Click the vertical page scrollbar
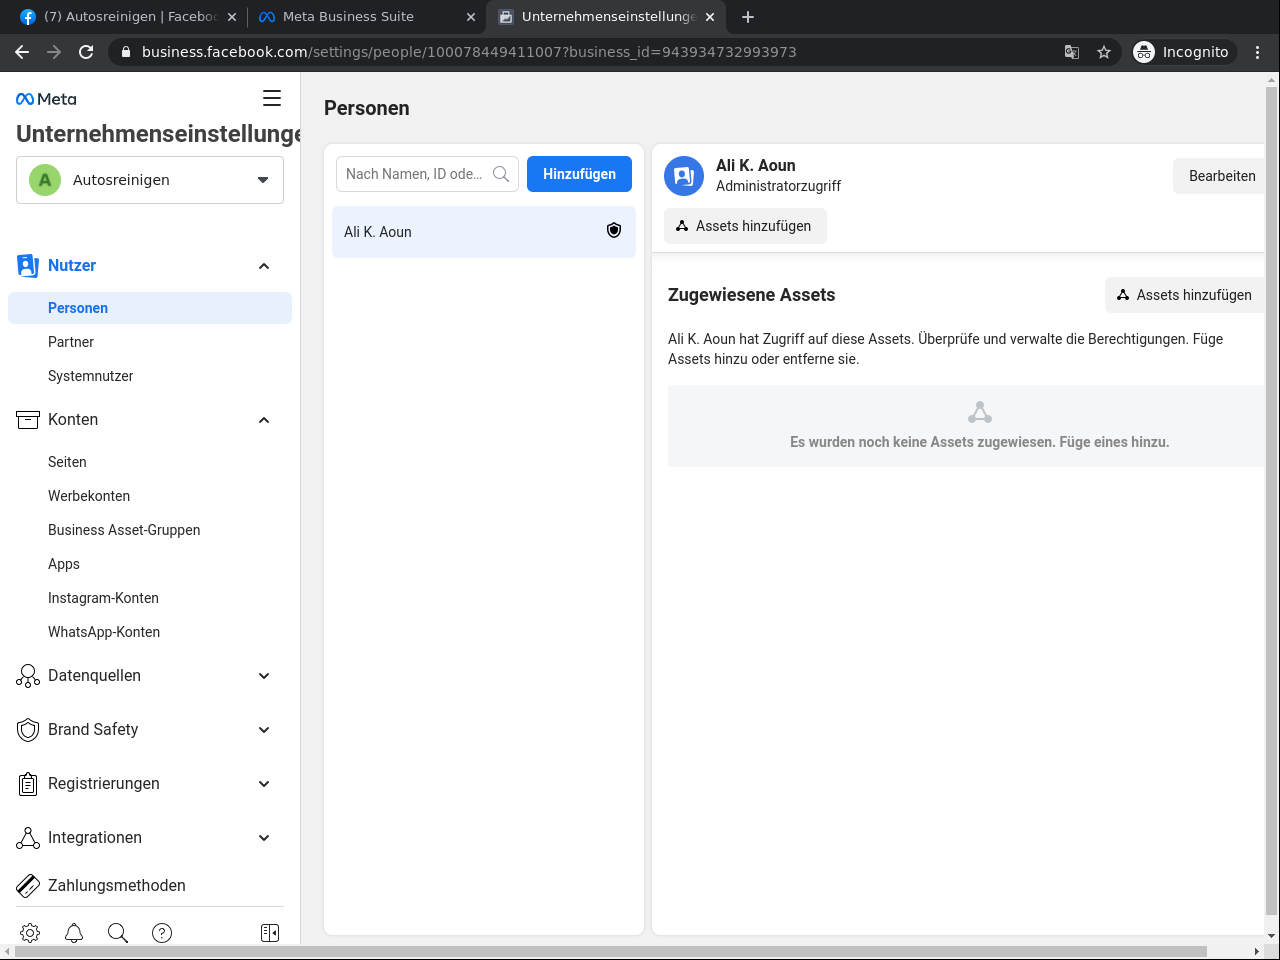This screenshot has width=1280, height=960. click(1272, 500)
